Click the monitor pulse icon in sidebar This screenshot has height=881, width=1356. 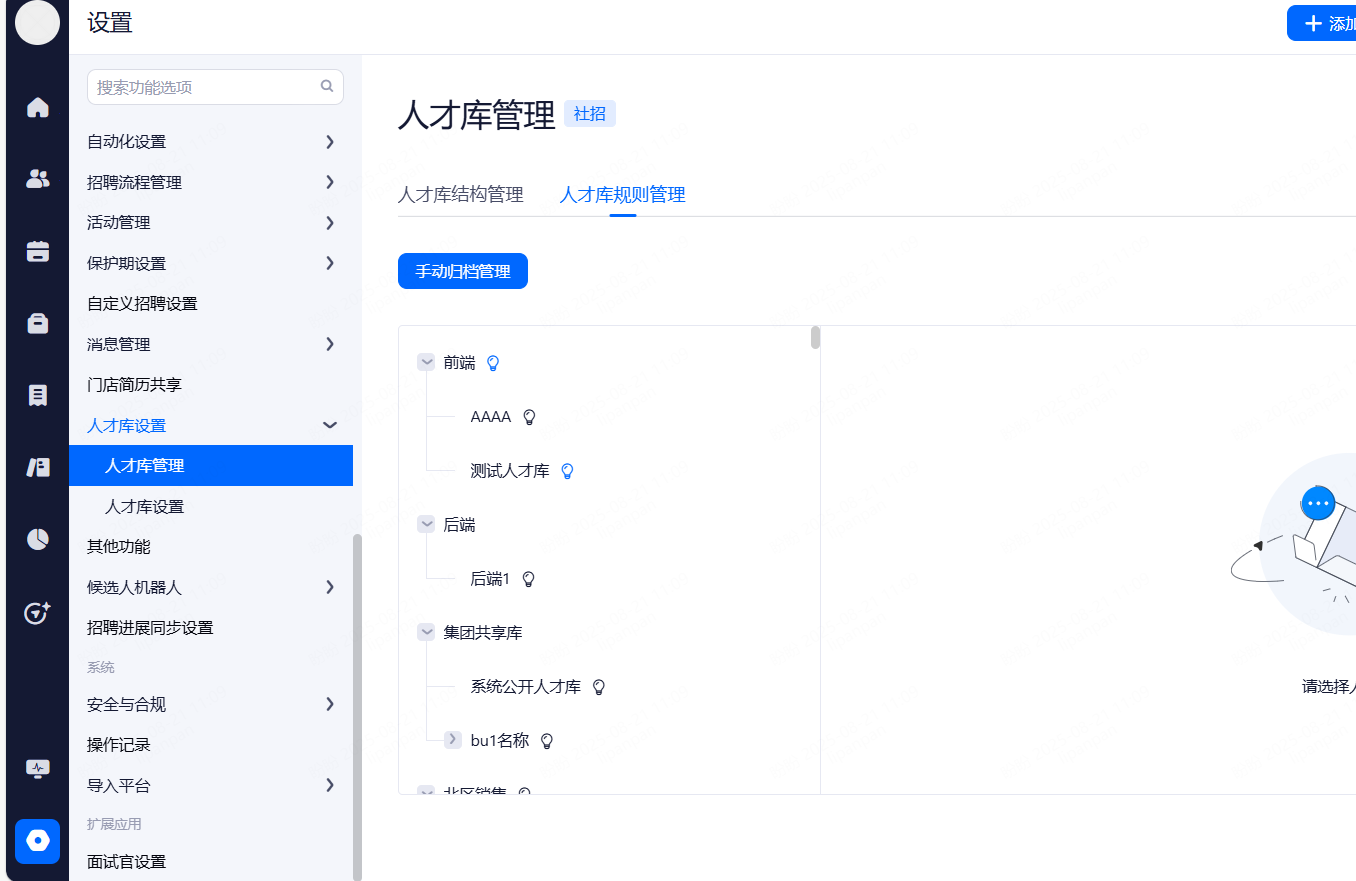point(38,768)
